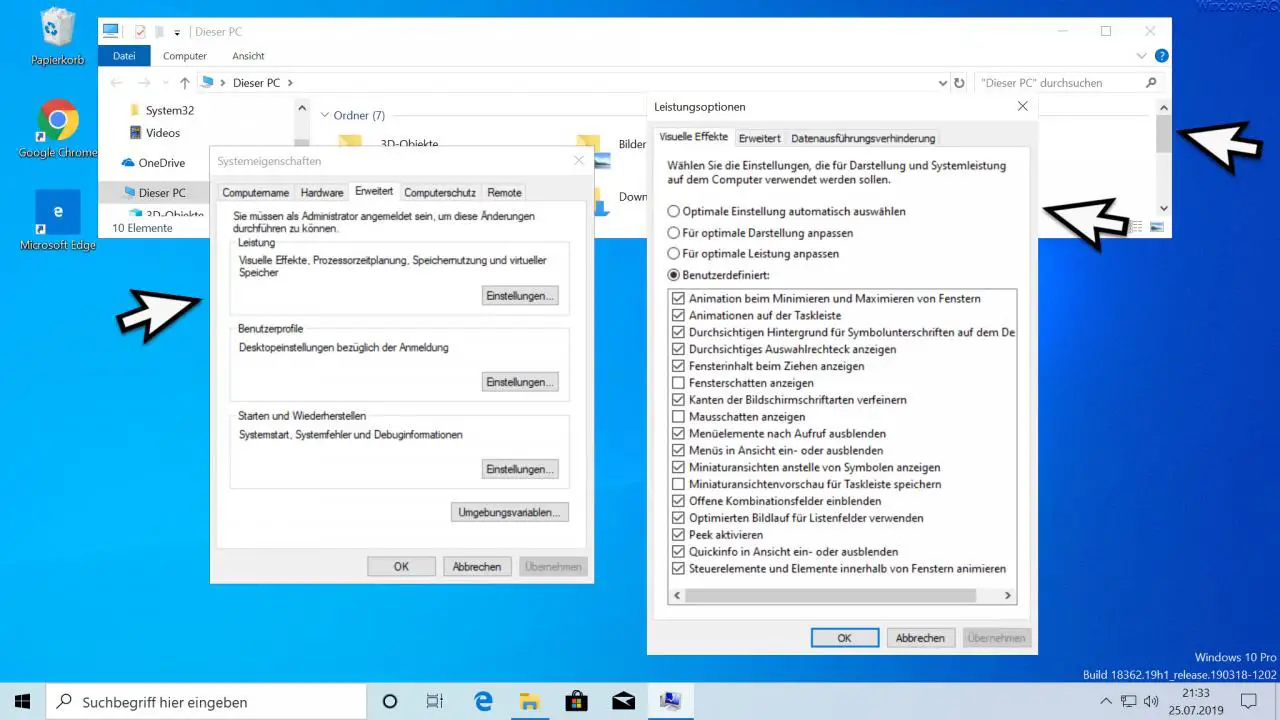Select the Benutzerdefiniert radio button
The image size is (1280, 720).
pyautogui.click(x=674, y=275)
